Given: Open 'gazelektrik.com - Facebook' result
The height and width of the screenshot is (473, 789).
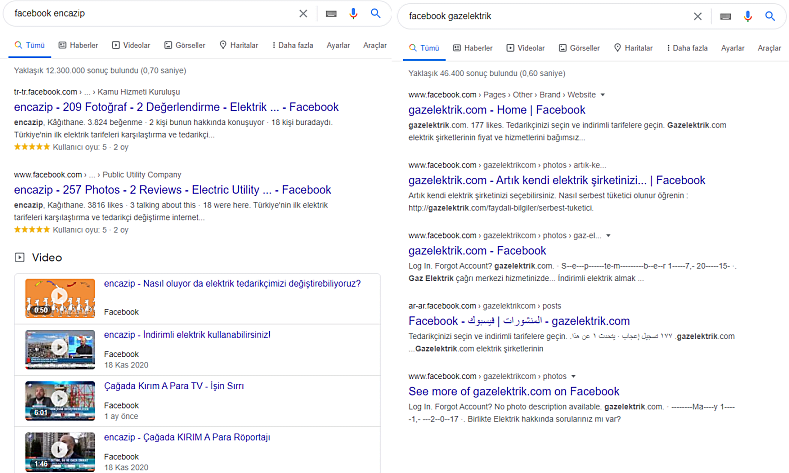Looking at the screenshot, I should pos(477,251).
